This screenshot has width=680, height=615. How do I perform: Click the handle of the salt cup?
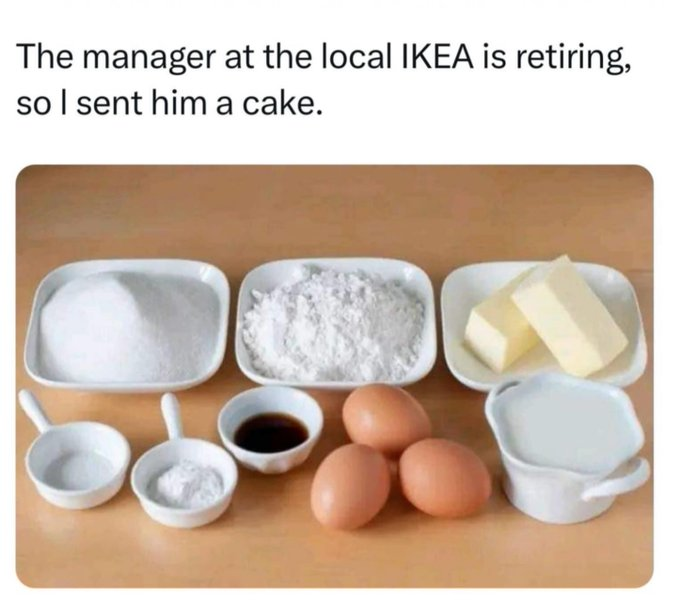click(x=35, y=410)
